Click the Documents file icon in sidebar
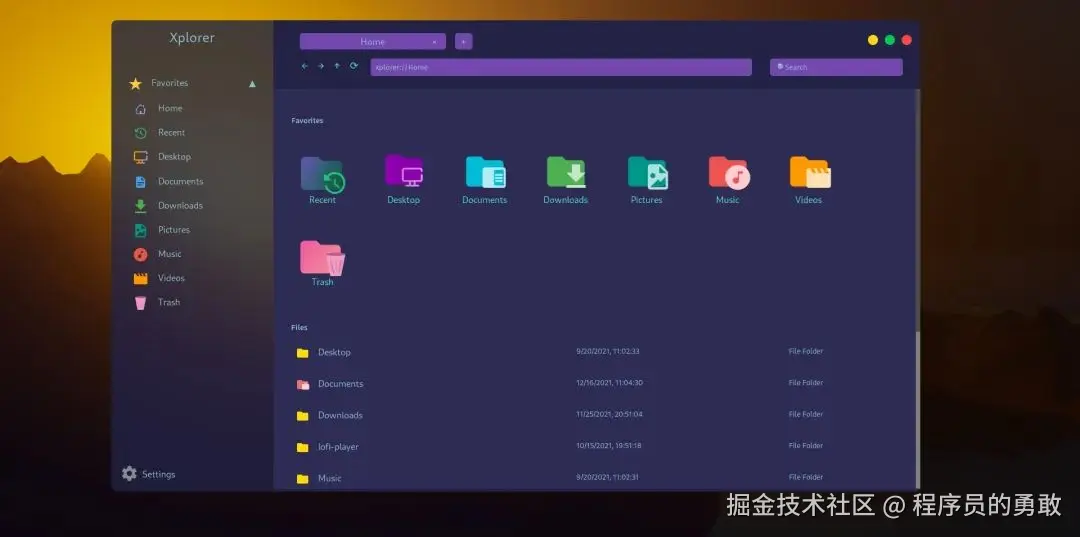Screen dimensions: 1080x537 [x=141, y=182]
